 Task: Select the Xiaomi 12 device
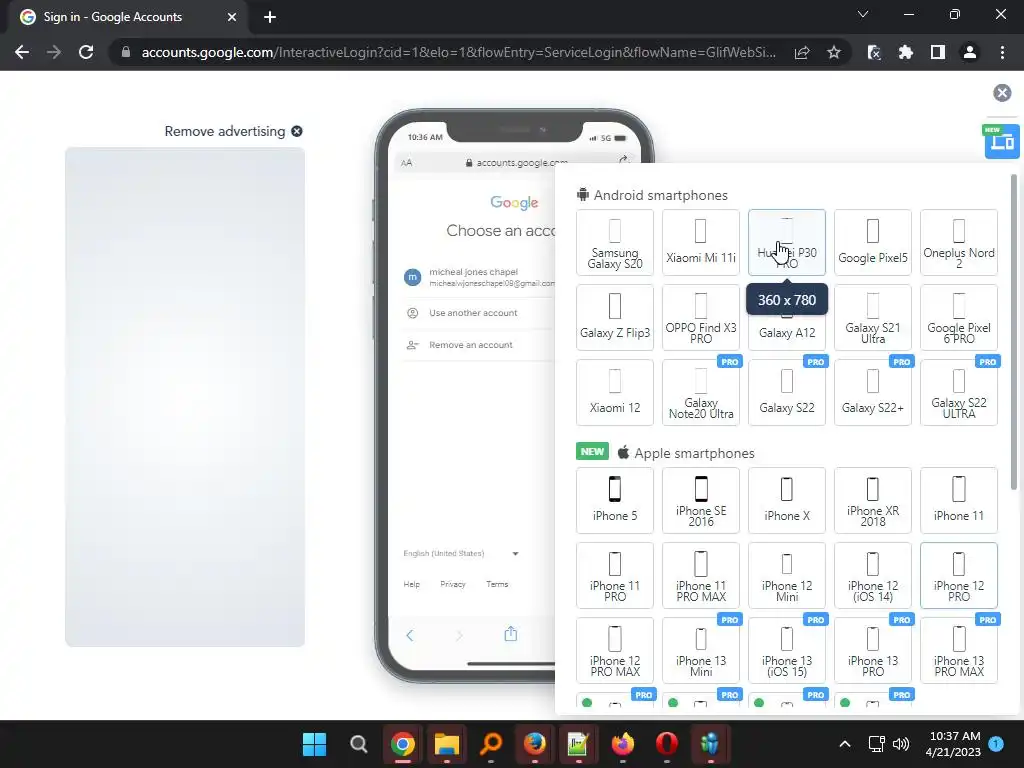coord(615,392)
